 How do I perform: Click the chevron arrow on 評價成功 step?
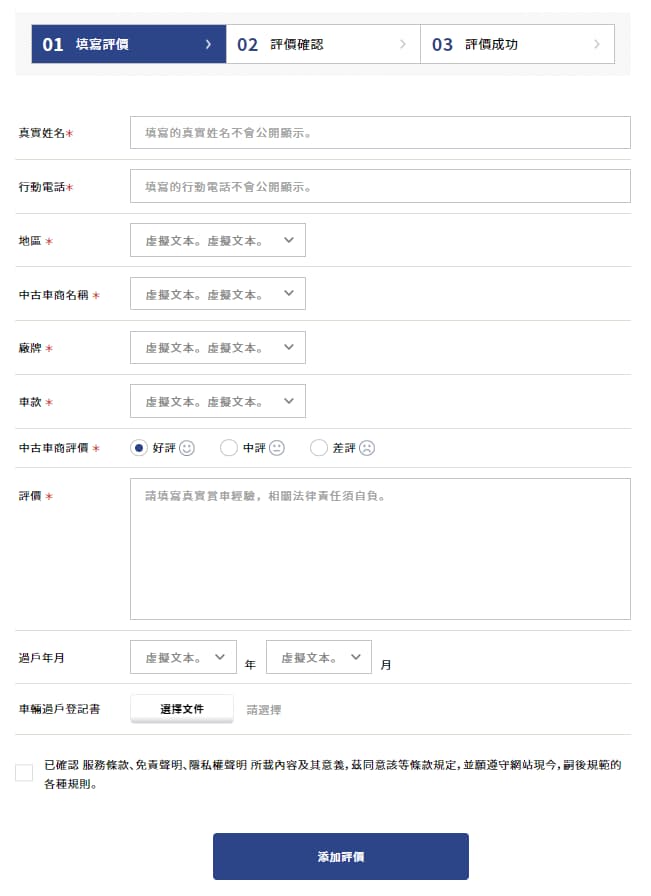[x=597, y=44]
